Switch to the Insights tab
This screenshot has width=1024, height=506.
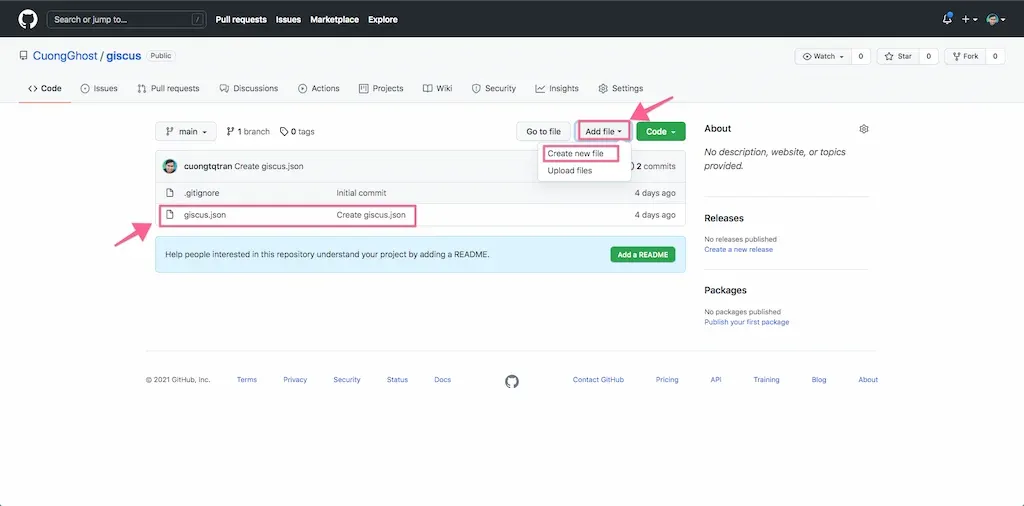[557, 89]
